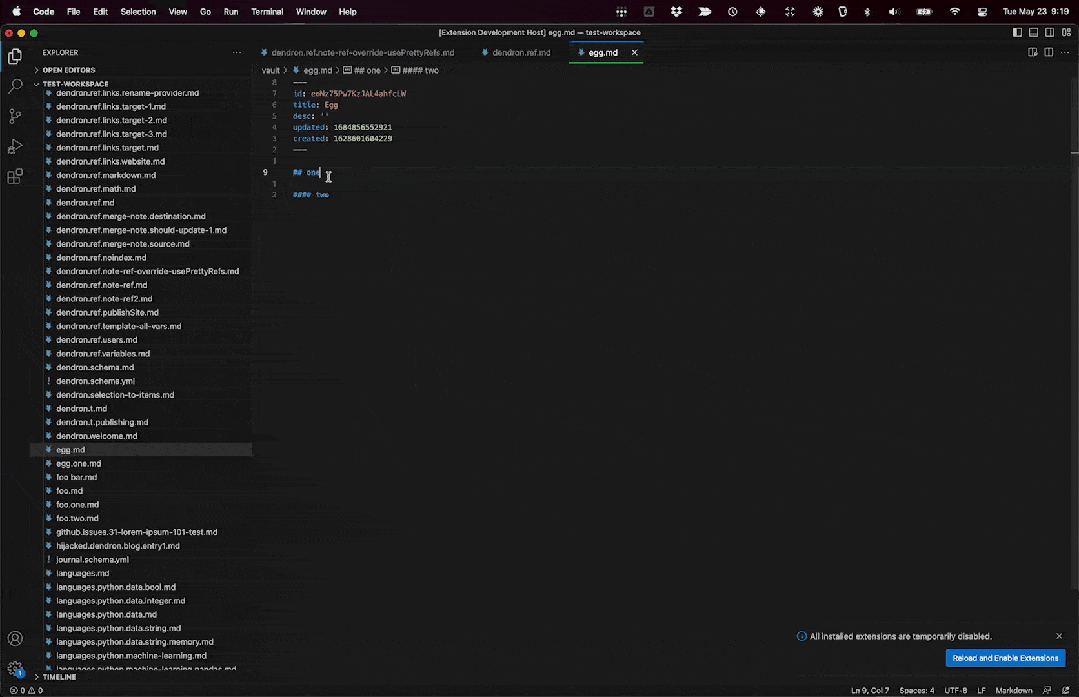1079x697 pixels.
Task: Toggle the Primary Side Bar visibility
Action: [x=1018, y=33]
